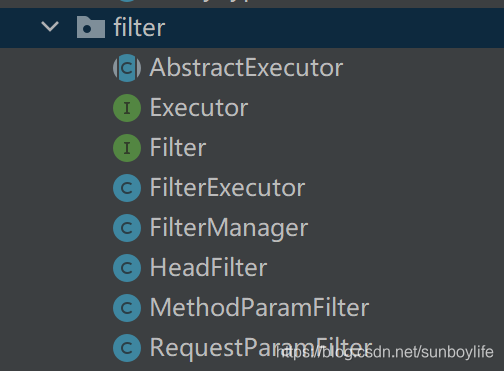Screen dimensions: 504x371
Task: Click the AbstractExecutor abstract class icon
Action: point(127,68)
